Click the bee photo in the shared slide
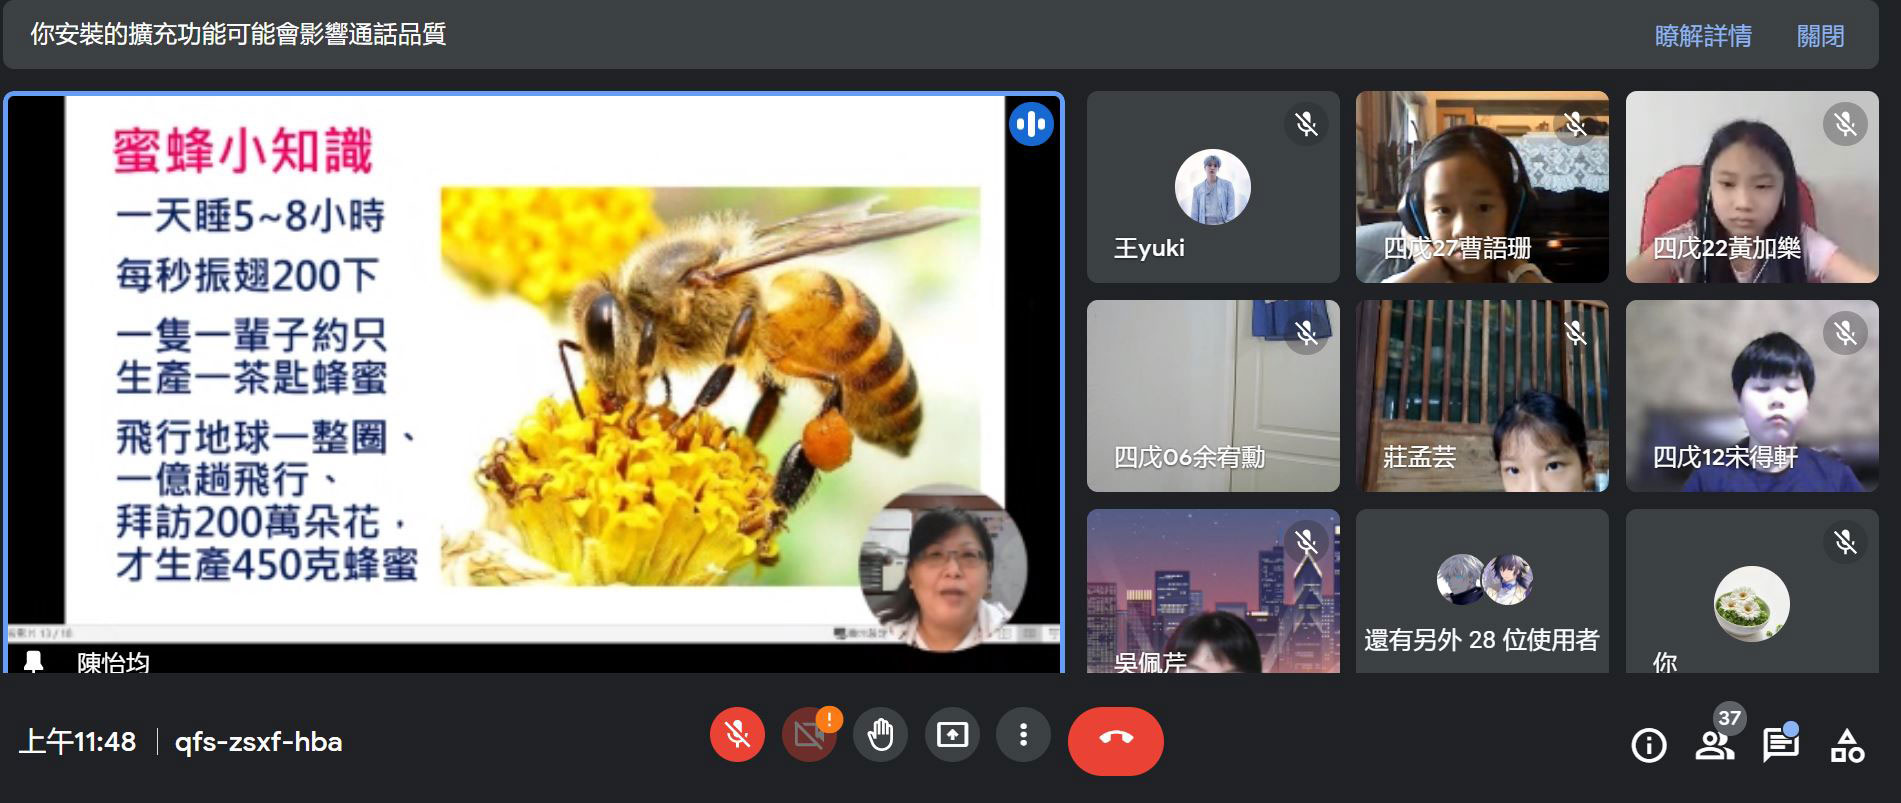The height and width of the screenshot is (803, 1901). [x=710, y=387]
